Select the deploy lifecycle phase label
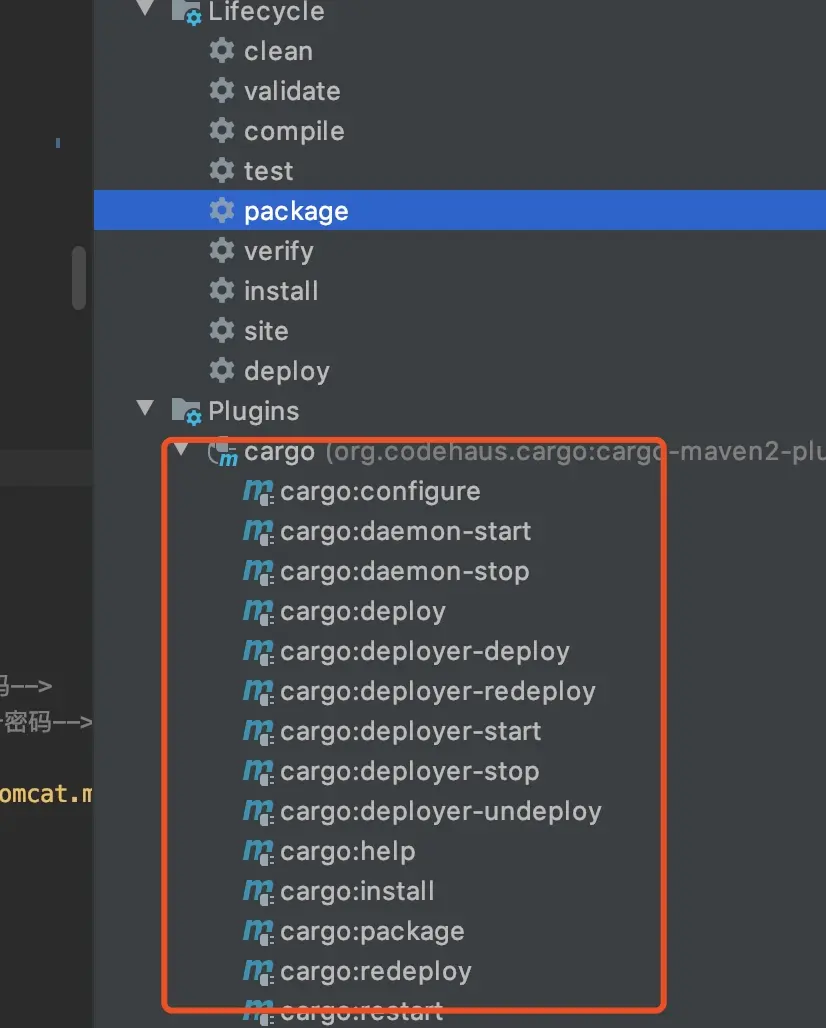 pos(286,372)
